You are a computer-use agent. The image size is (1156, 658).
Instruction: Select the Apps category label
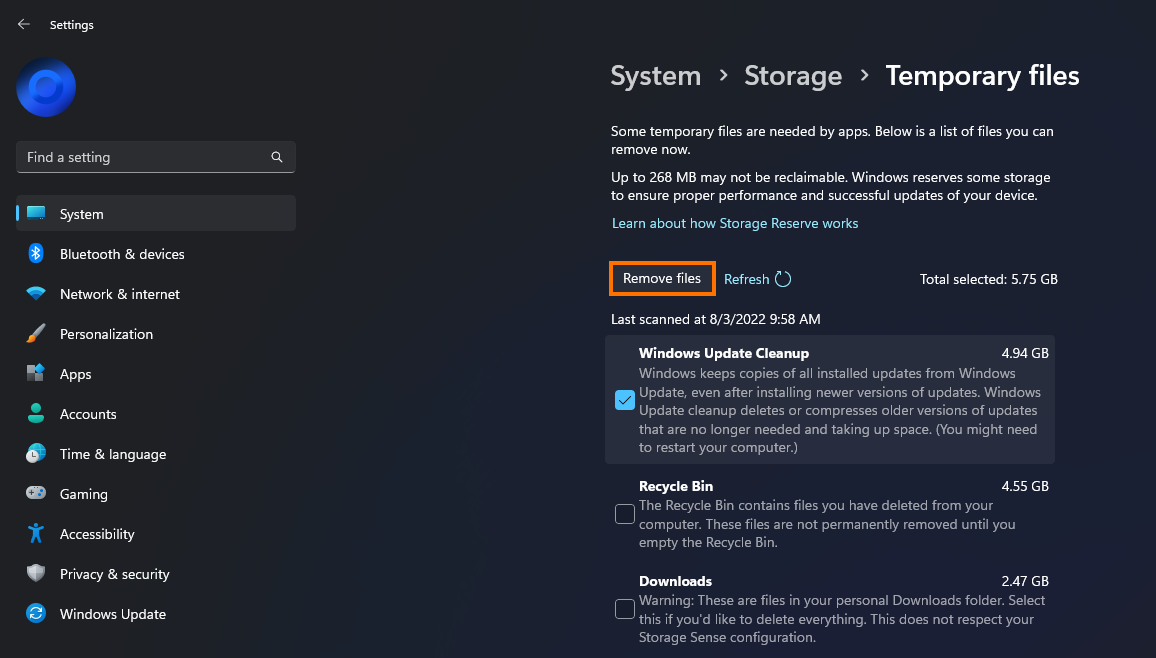pos(75,374)
